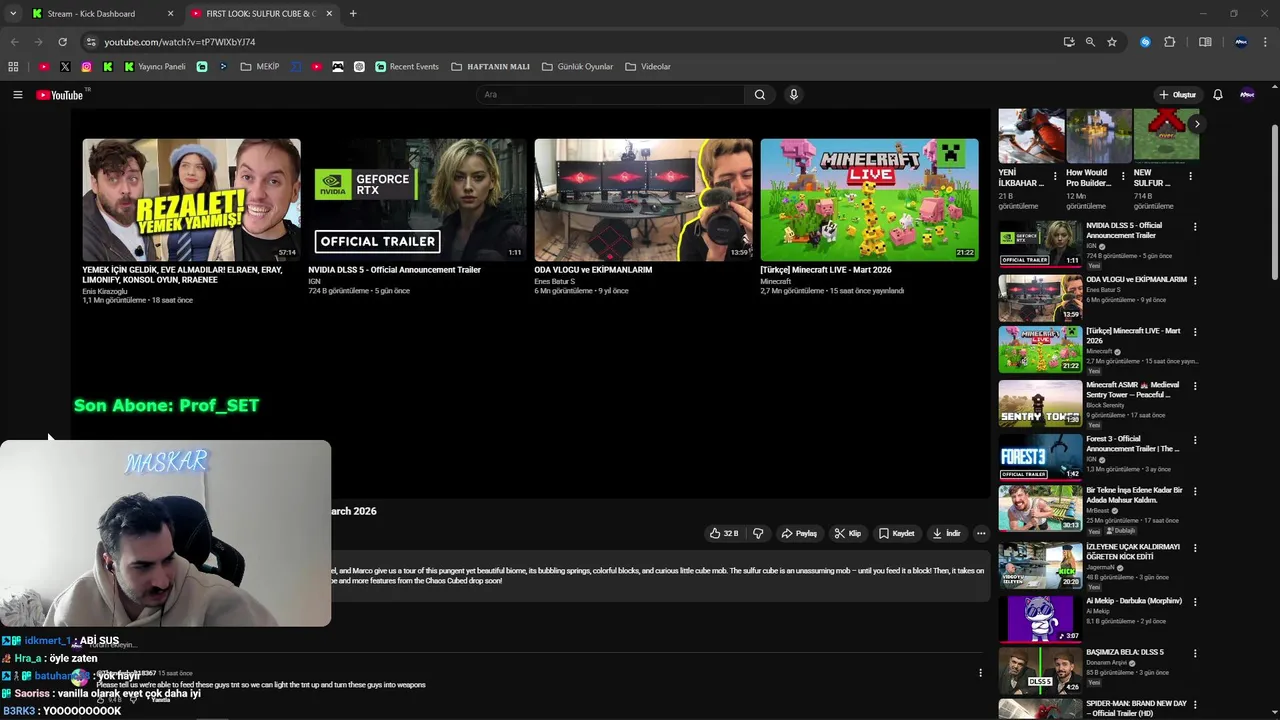This screenshot has width=1280, height=720.
Task: Expand the Günlük Oyunlar bookmarks folder
Action: click(577, 67)
